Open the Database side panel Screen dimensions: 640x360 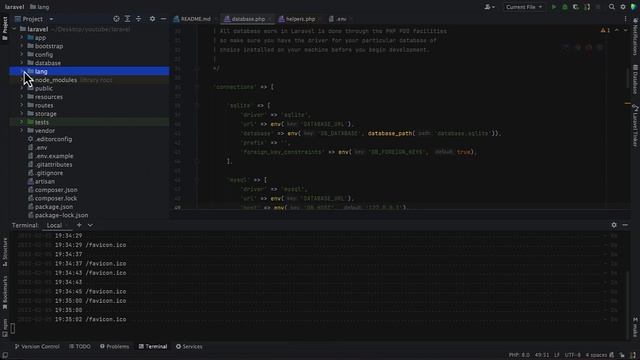tap(635, 80)
